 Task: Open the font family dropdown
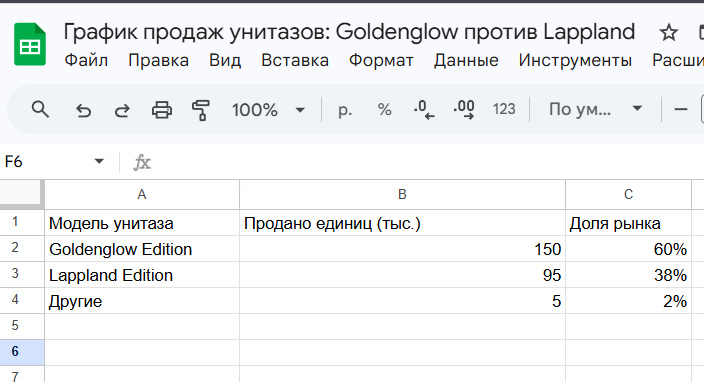click(x=595, y=109)
